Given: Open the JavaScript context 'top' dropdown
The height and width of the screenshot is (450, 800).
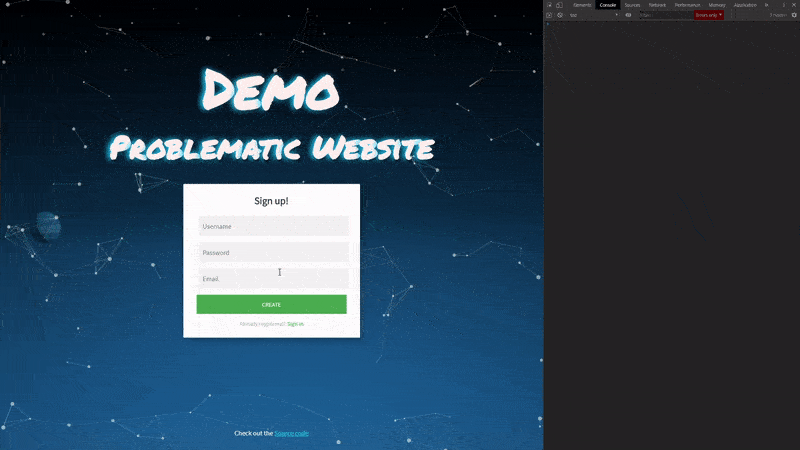Looking at the screenshot, I should 593,15.
